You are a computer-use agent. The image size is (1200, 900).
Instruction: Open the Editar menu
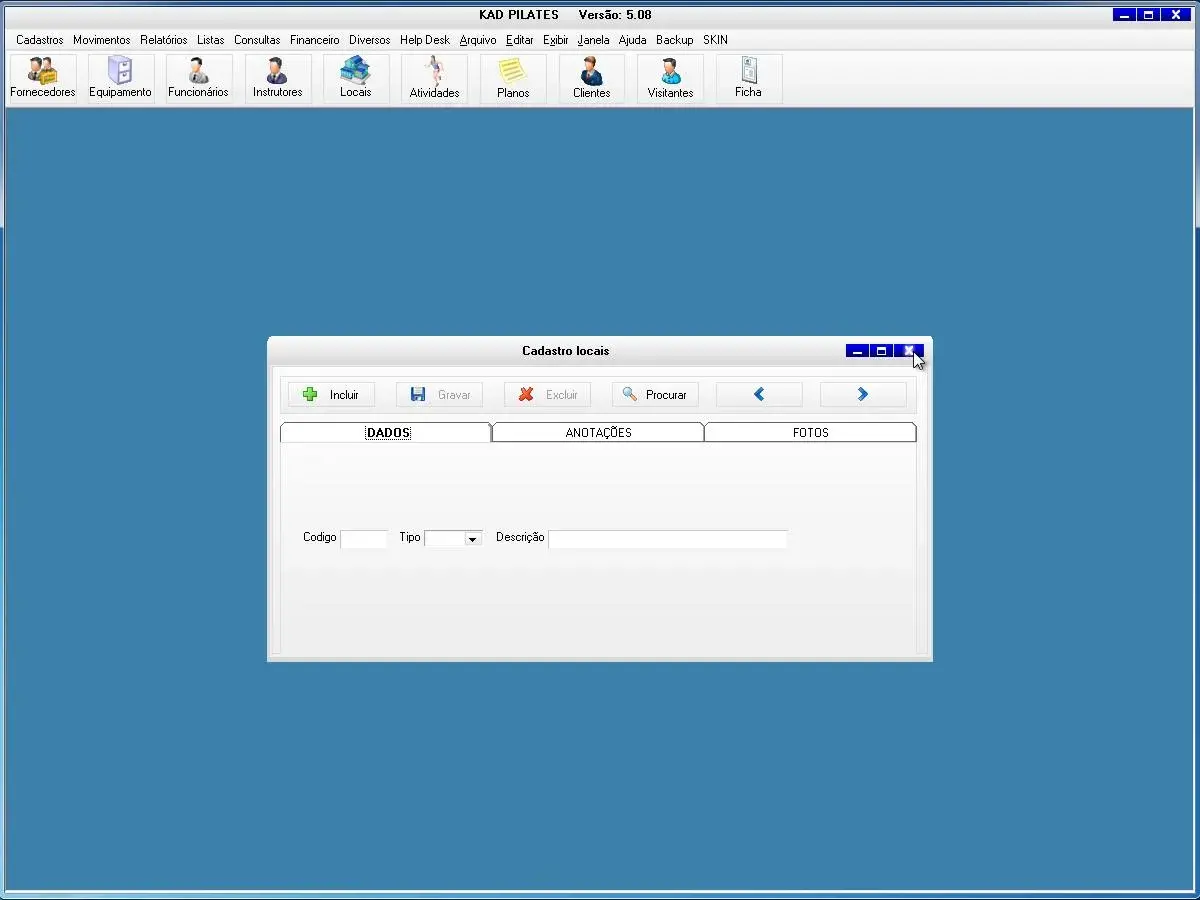pos(520,40)
